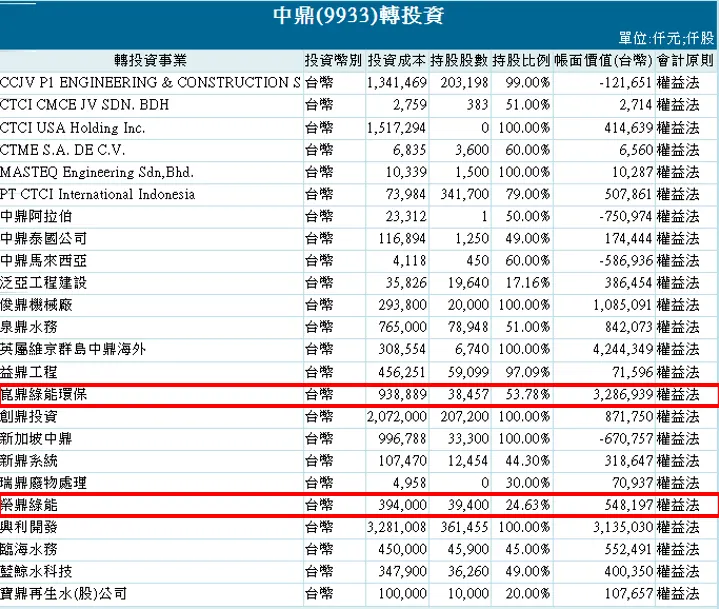The width and height of the screenshot is (719, 609).
Task: Click MASTEQ Engineering Sdn,Bhd. company name
Action: [97, 172]
